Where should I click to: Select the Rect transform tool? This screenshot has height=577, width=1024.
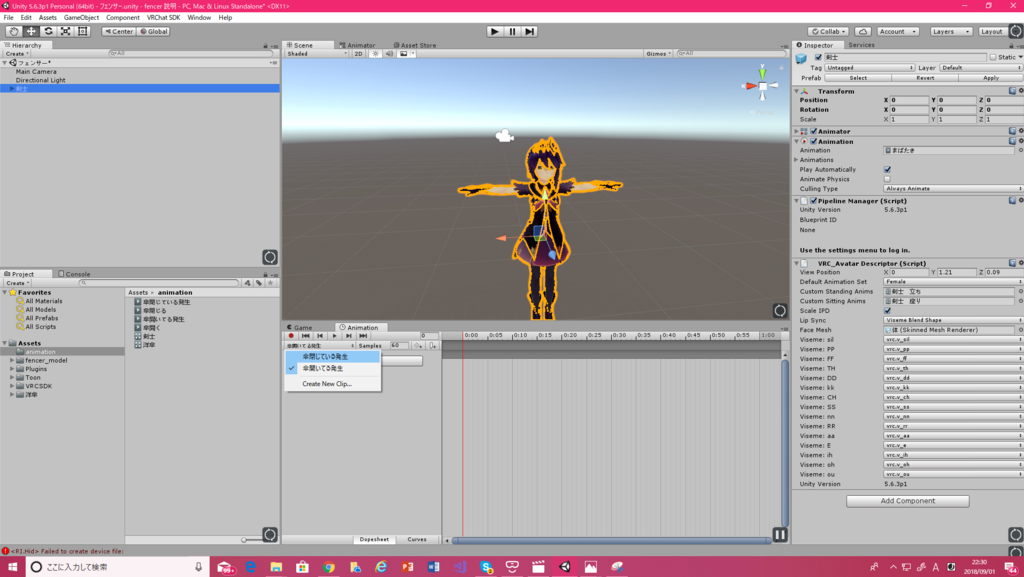coord(82,31)
